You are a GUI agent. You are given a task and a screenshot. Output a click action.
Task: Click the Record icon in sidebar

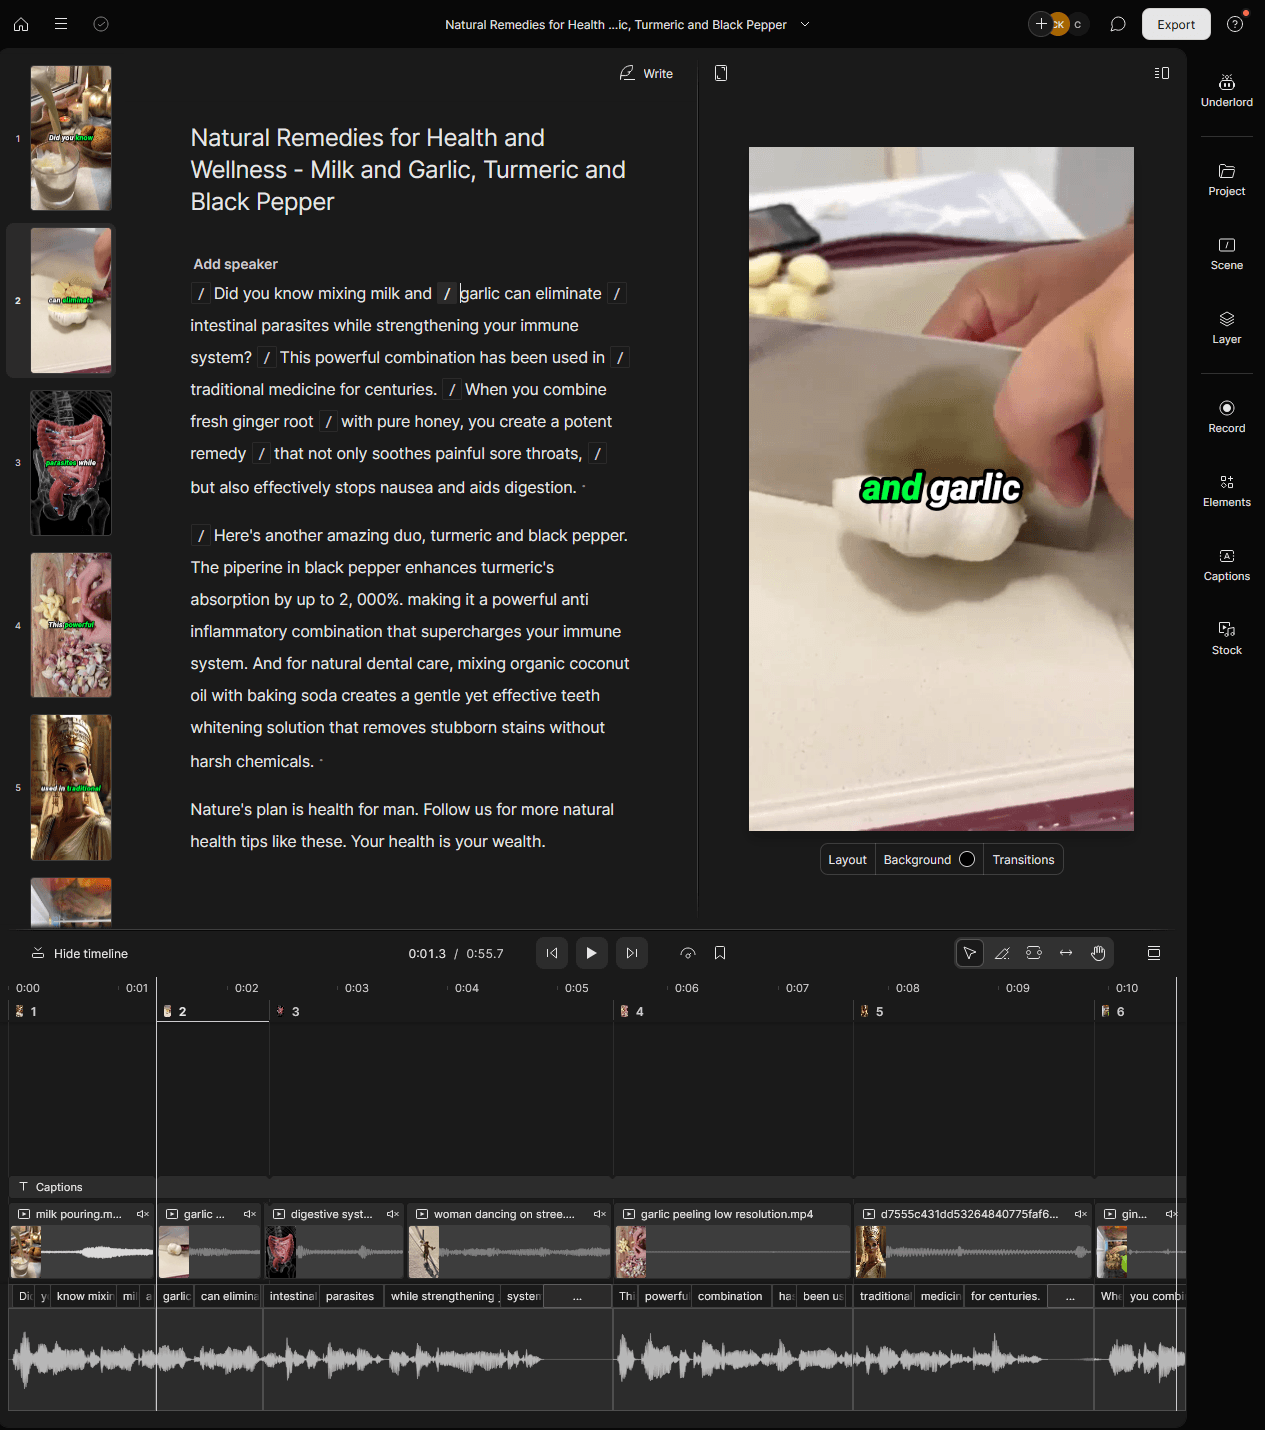[x=1226, y=416]
